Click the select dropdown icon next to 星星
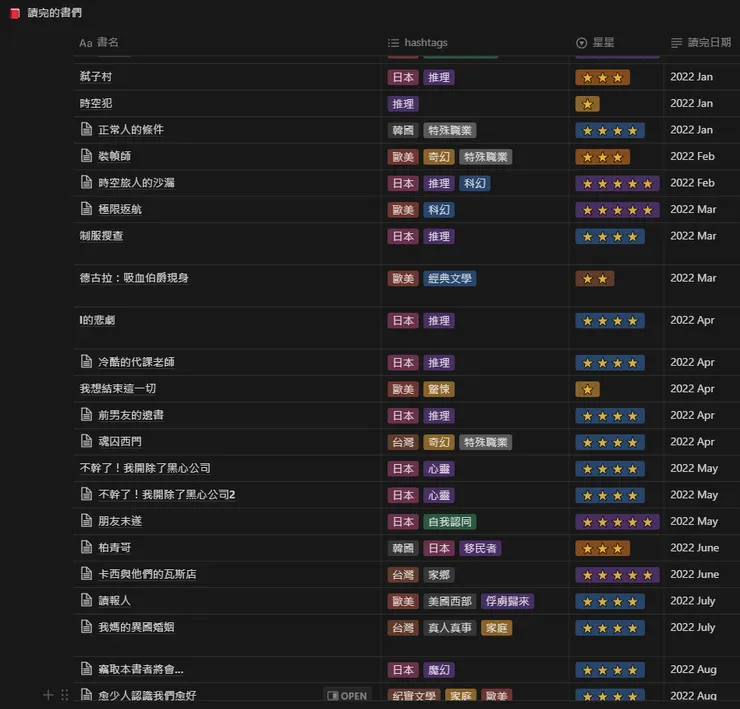 click(581, 43)
